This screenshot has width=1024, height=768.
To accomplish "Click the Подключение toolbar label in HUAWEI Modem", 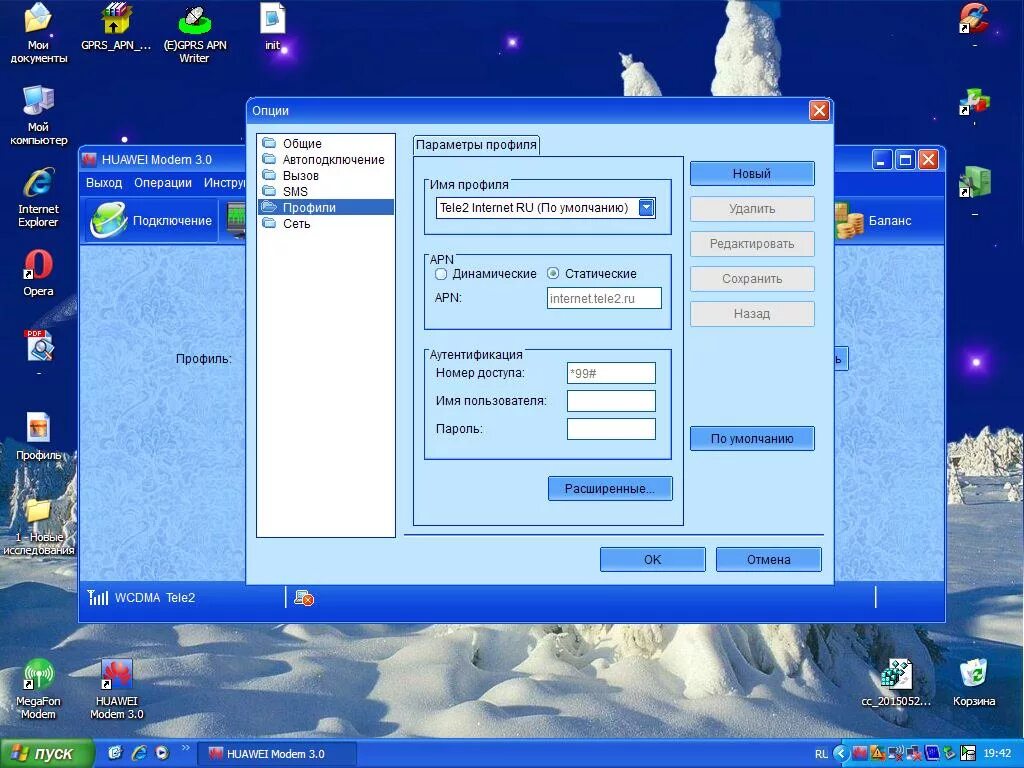I will pos(172,221).
